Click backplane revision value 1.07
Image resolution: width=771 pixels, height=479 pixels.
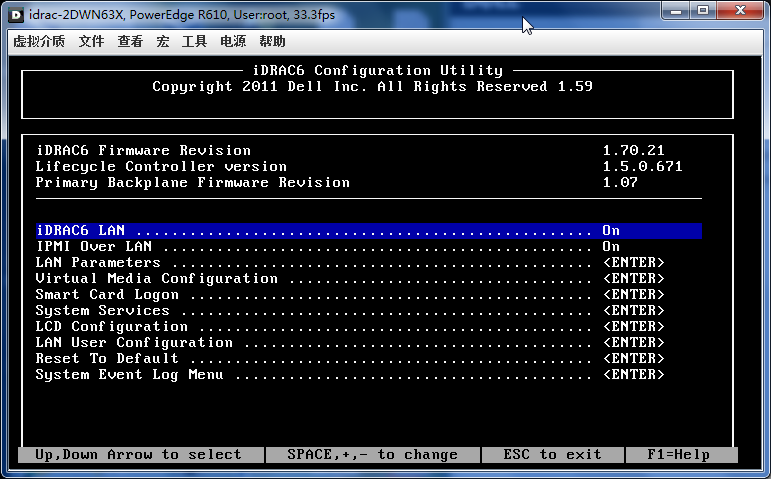[x=621, y=182]
